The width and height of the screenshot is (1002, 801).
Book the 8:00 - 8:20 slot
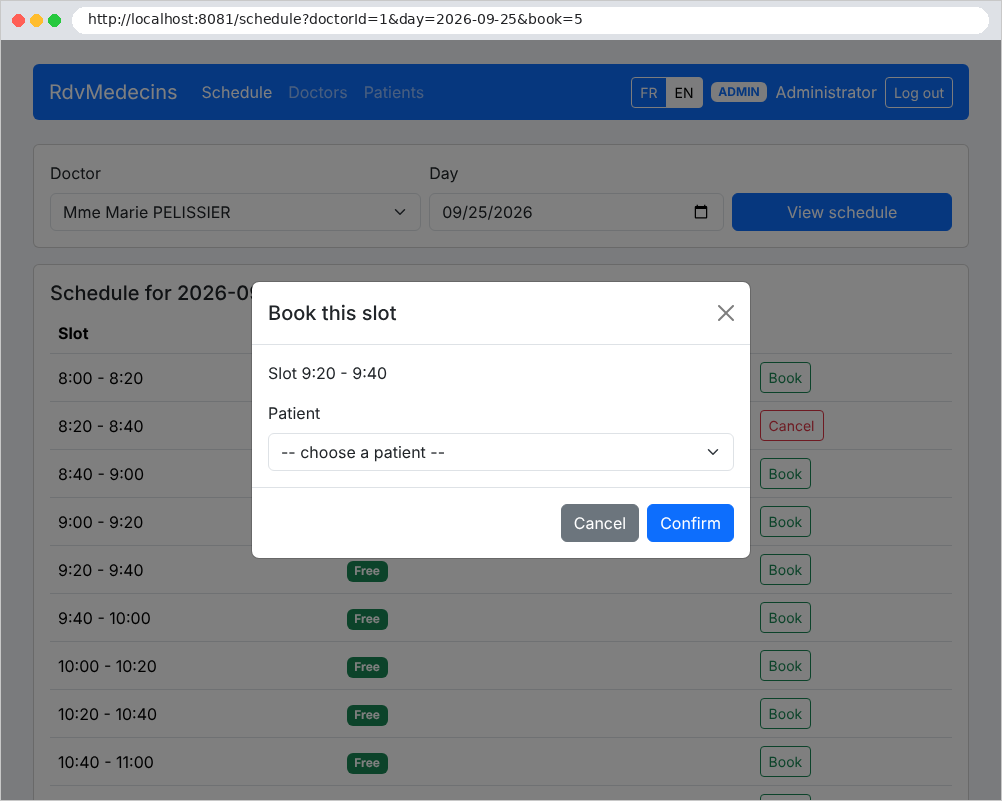[785, 378]
